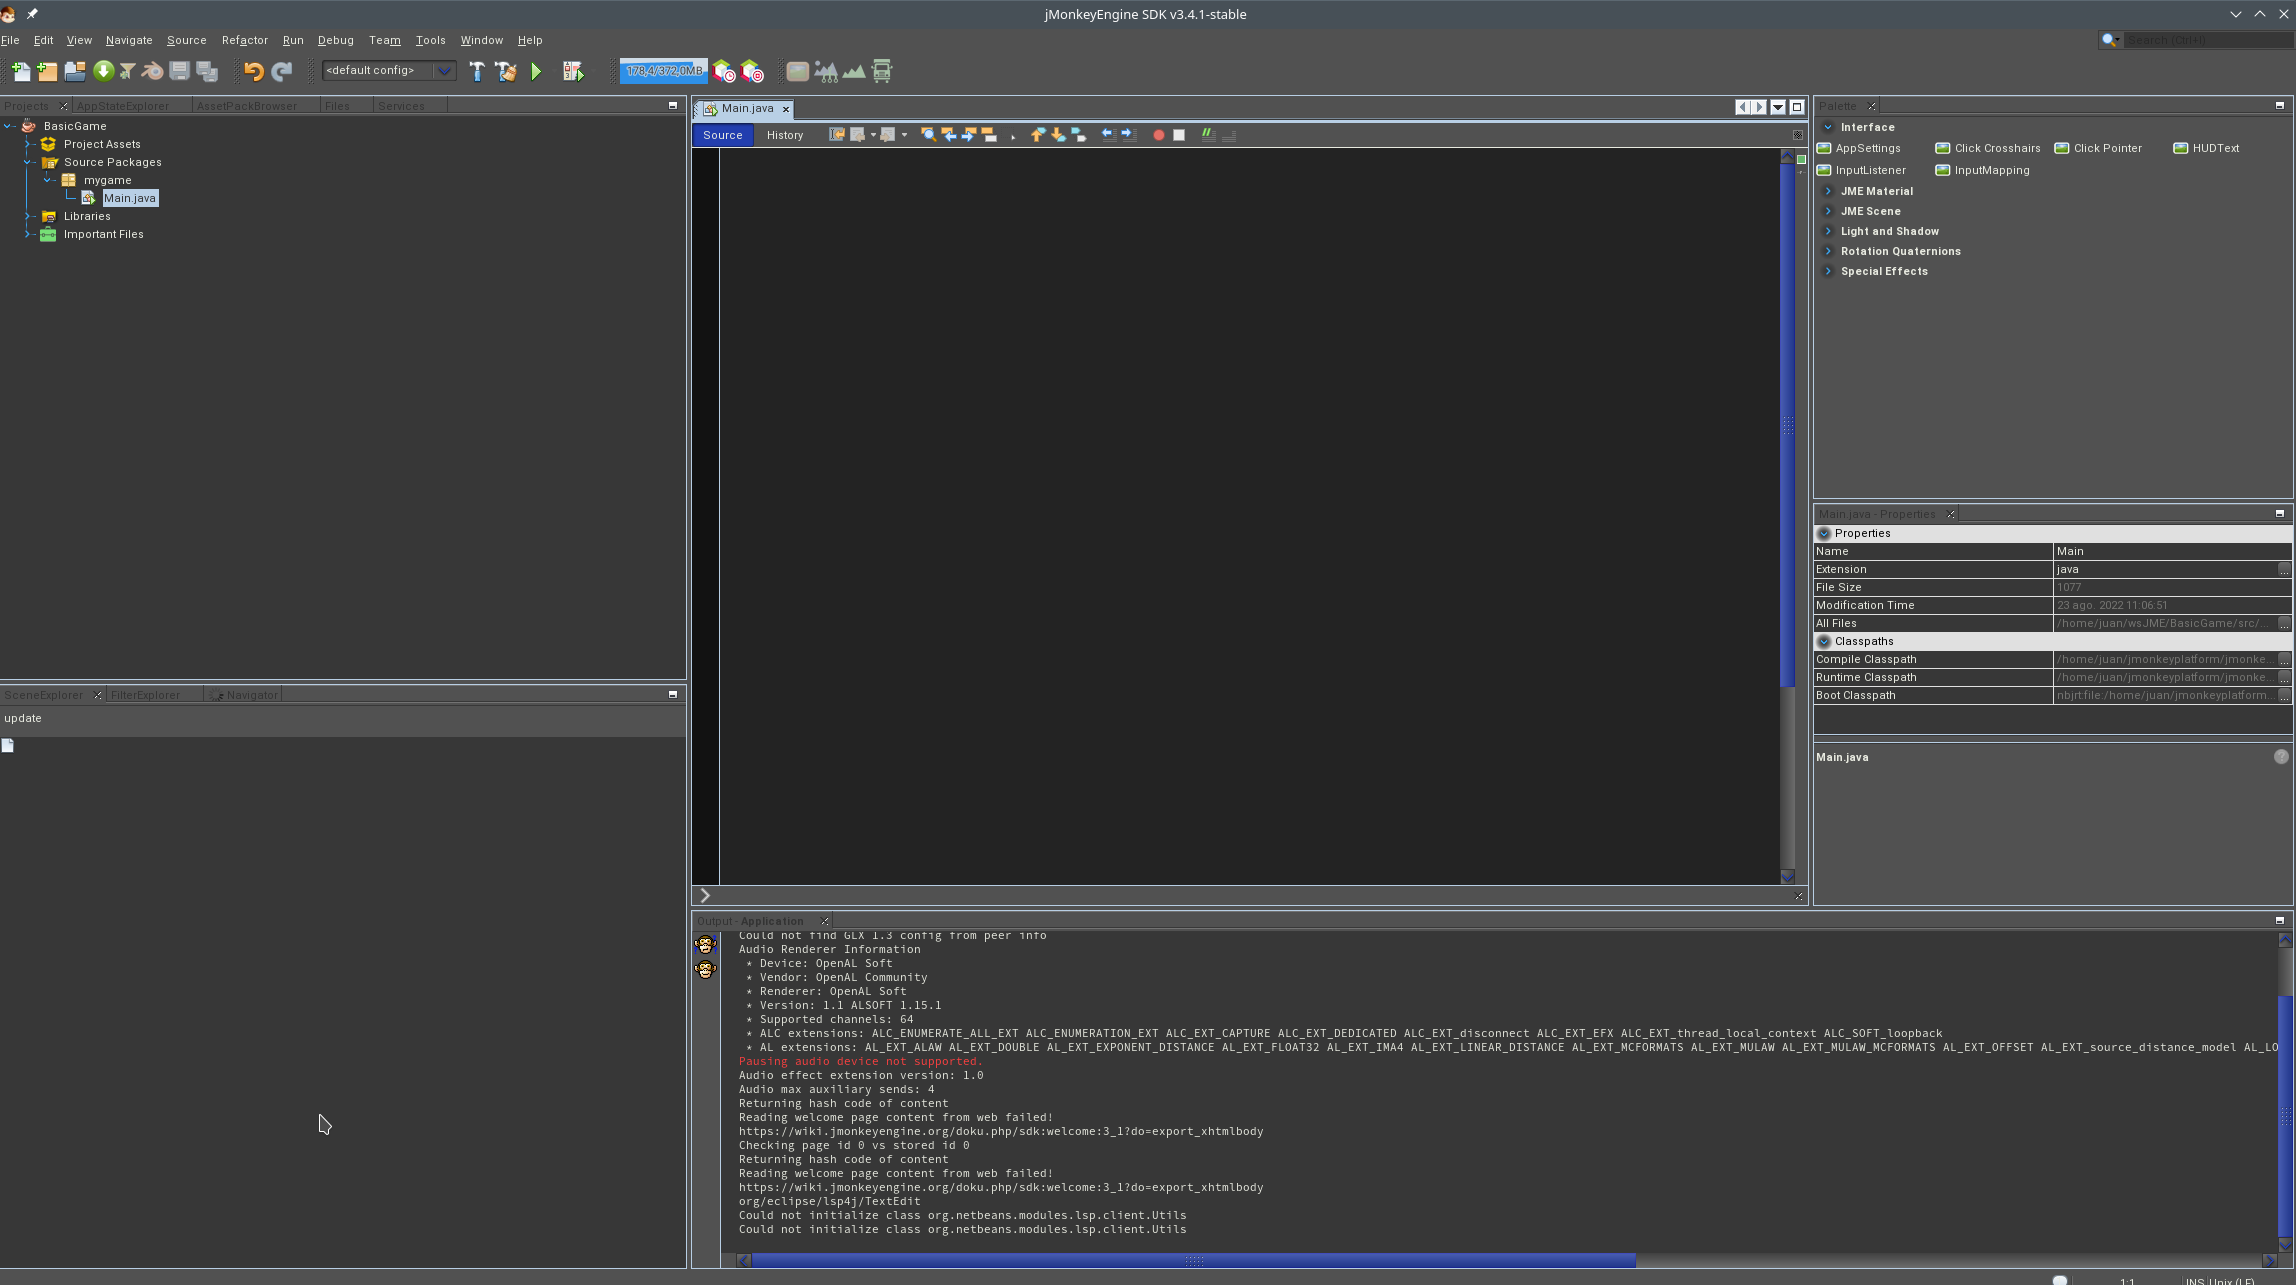Collapse the mygame package node

[49, 180]
